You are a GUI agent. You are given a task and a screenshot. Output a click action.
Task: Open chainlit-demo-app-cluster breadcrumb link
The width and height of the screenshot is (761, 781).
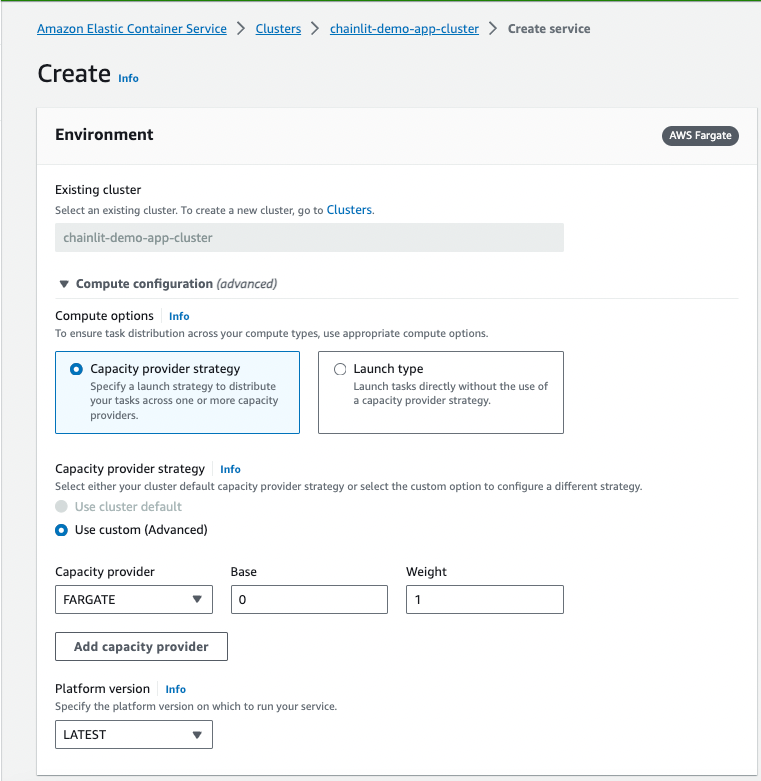click(404, 29)
